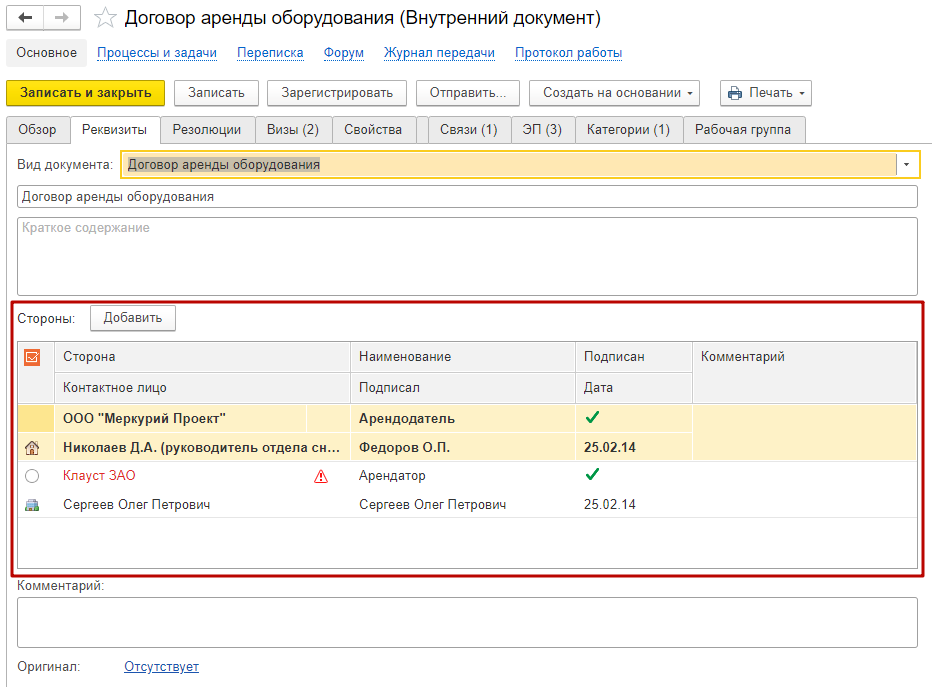Click into the Краткое содержание text field

(x=467, y=256)
